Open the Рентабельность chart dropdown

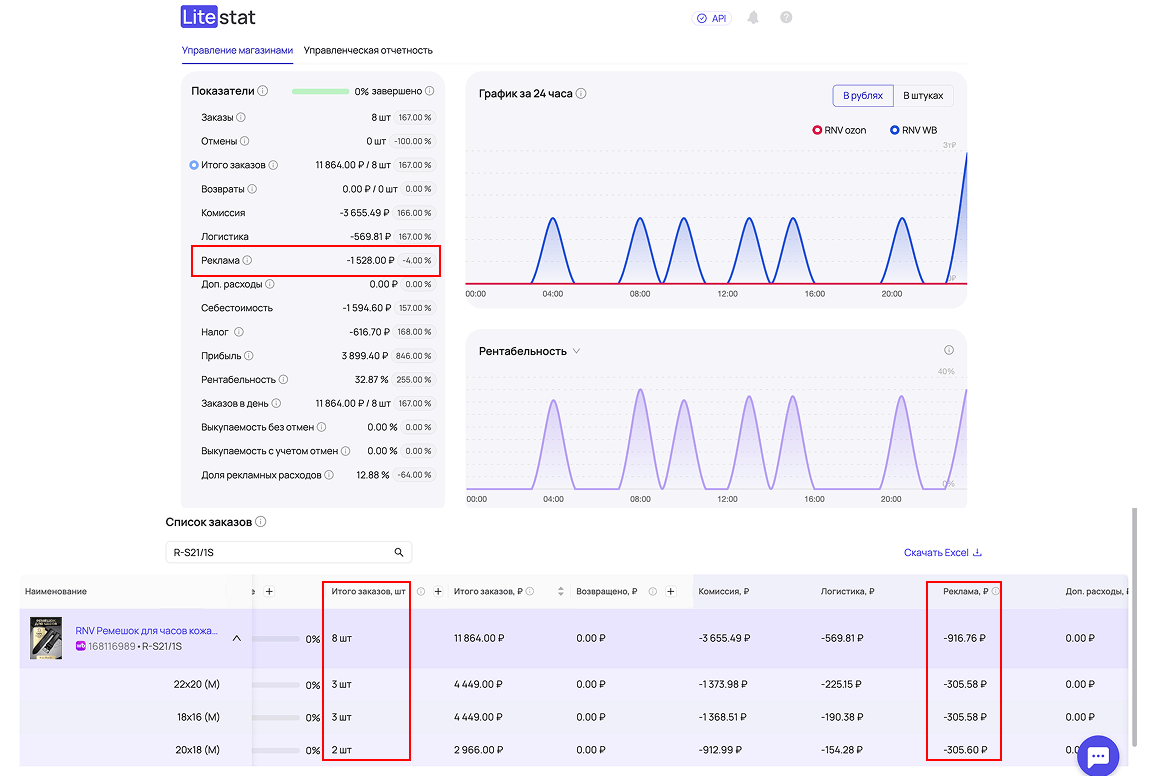[x=576, y=351]
